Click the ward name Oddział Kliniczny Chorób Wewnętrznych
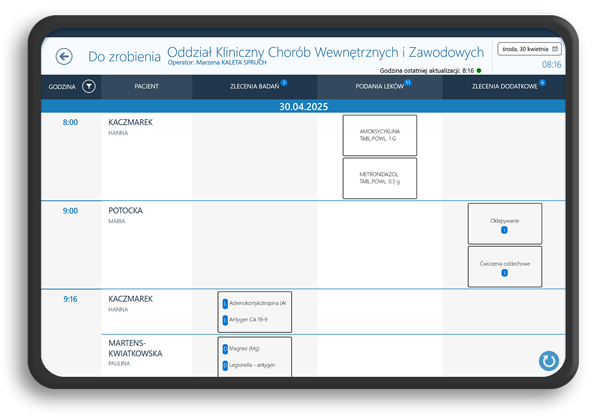The height and width of the screenshot is (416, 600). (x=326, y=52)
